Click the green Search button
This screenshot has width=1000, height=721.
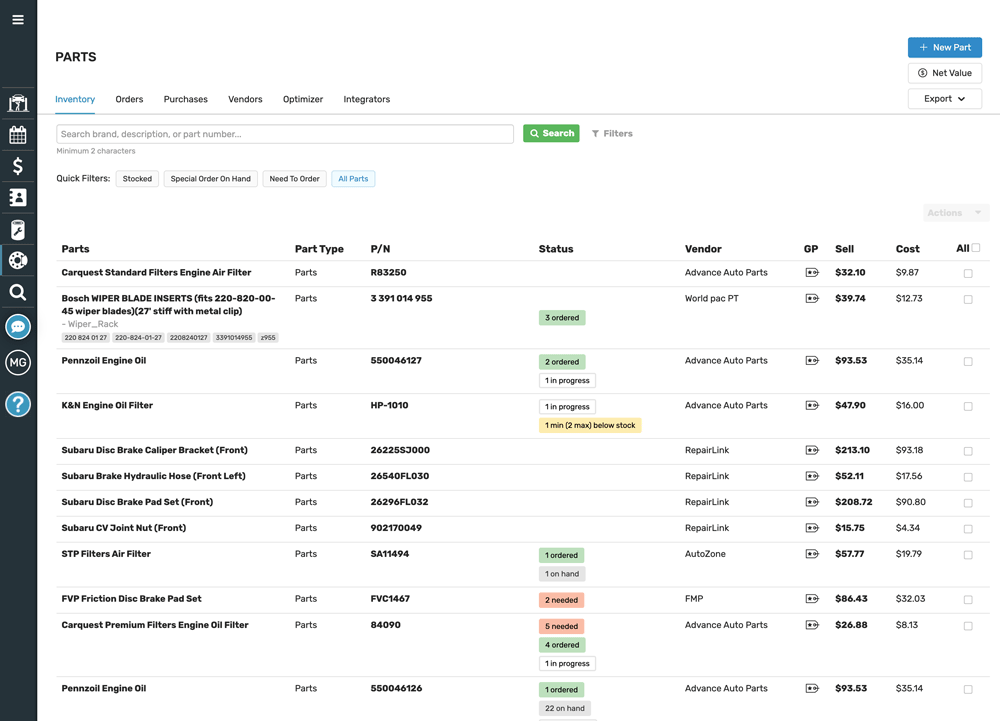pos(551,133)
